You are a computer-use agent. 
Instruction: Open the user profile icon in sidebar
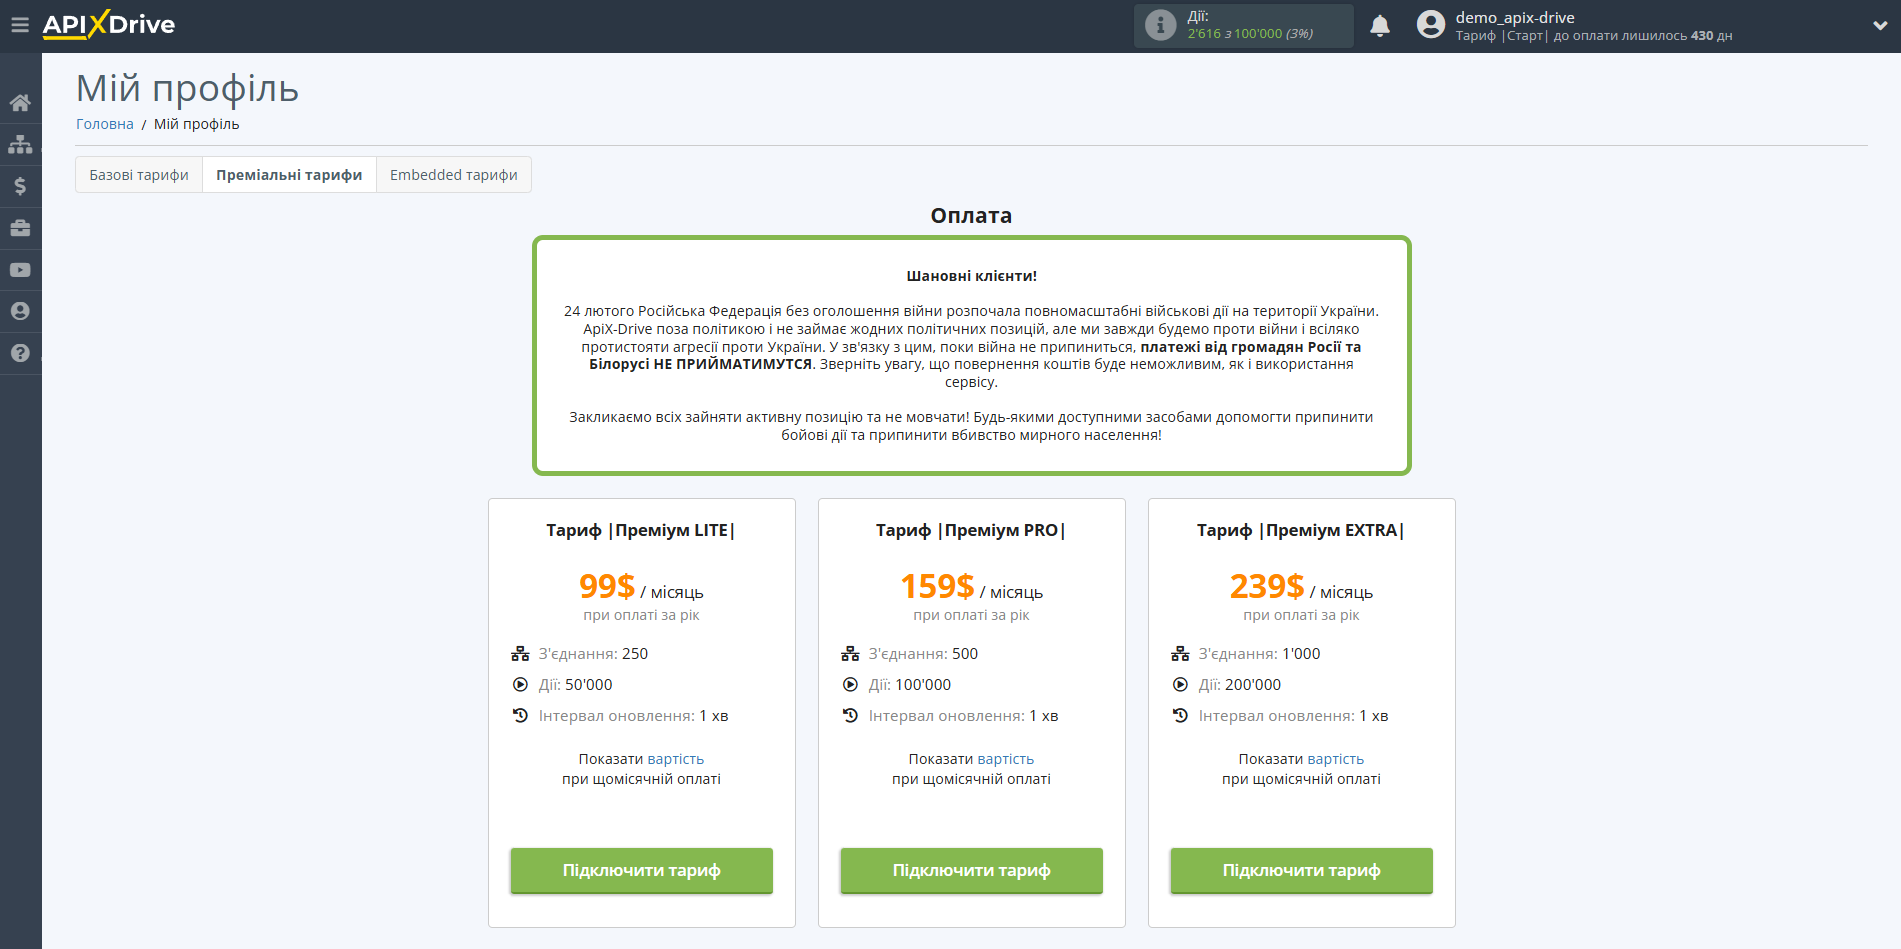click(20, 311)
